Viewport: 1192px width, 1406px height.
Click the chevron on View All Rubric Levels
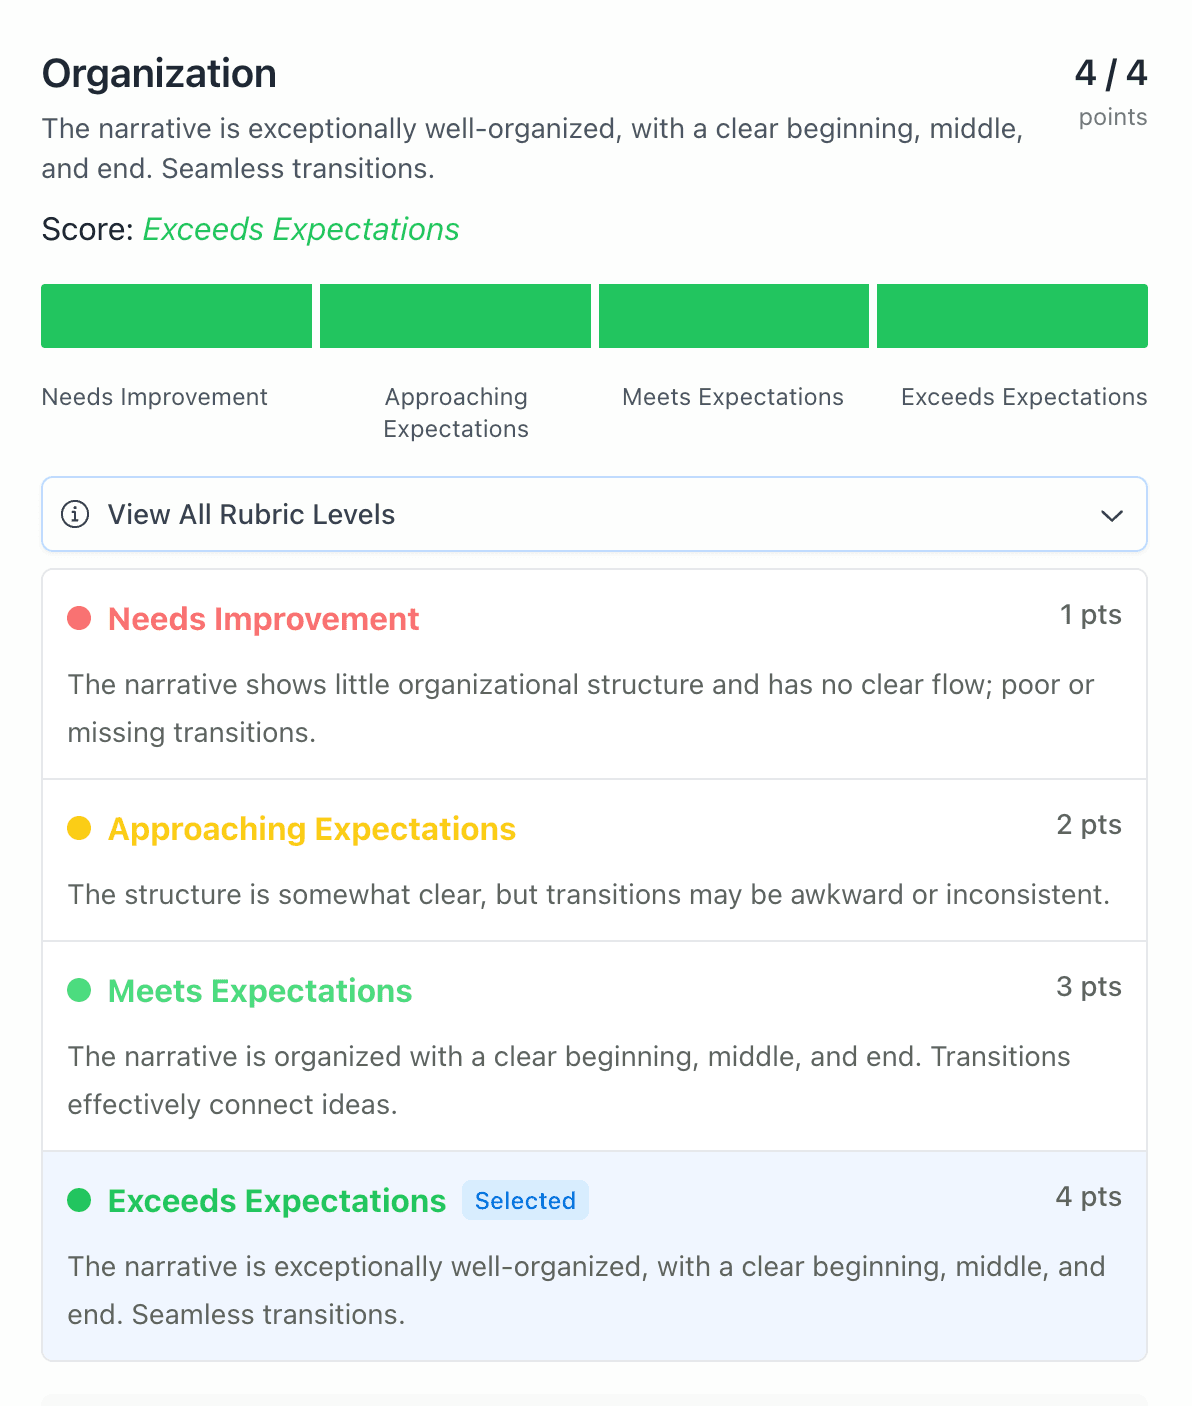click(1110, 516)
